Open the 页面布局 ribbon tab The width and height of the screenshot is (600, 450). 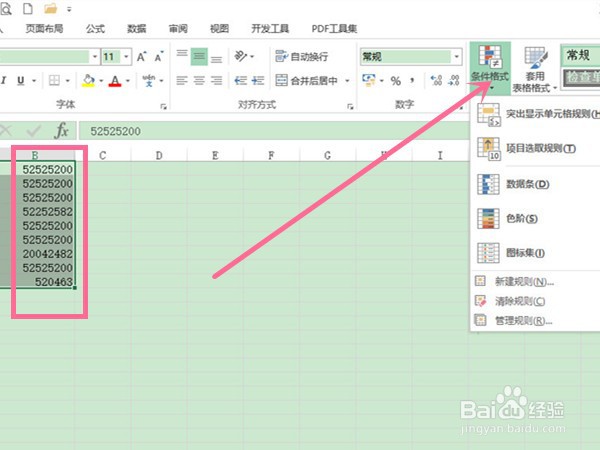(44, 29)
